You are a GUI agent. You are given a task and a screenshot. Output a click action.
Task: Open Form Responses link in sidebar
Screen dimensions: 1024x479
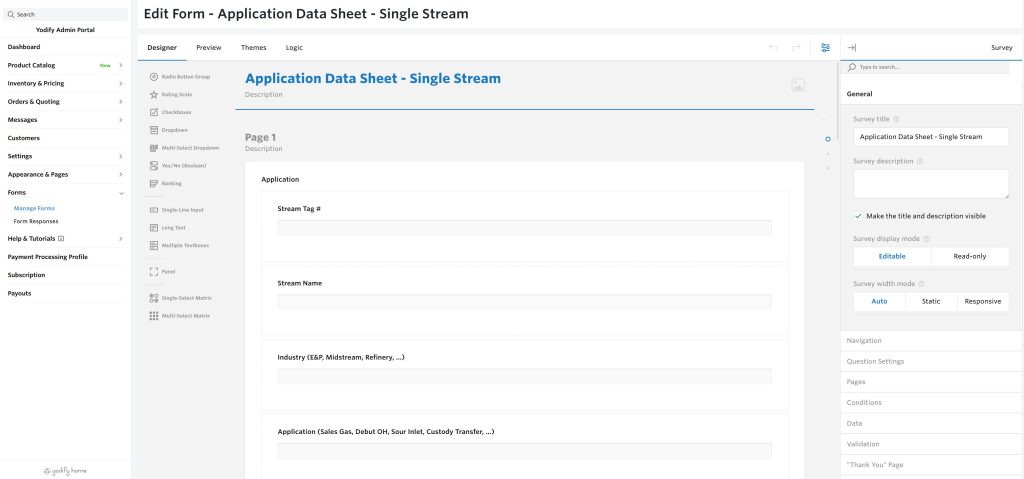36,221
